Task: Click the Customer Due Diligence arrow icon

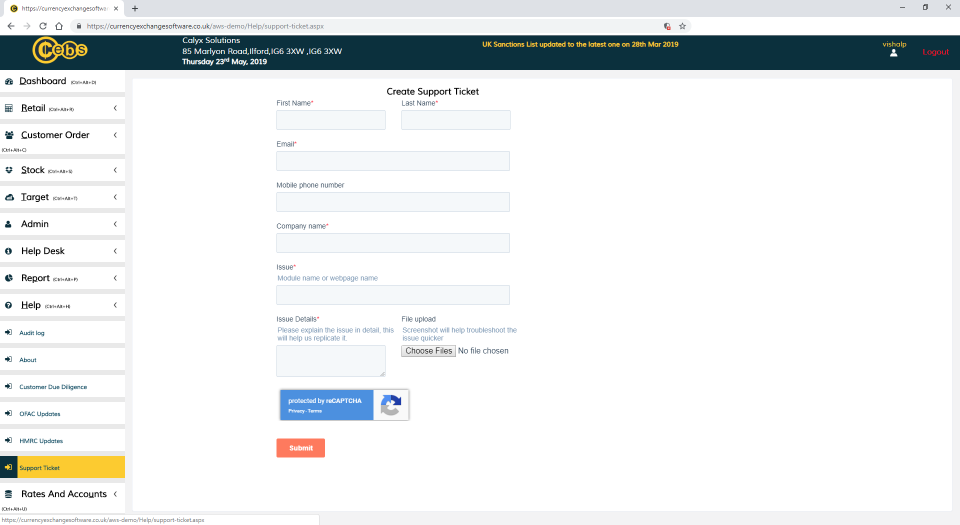Action: [x=9, y=386]
